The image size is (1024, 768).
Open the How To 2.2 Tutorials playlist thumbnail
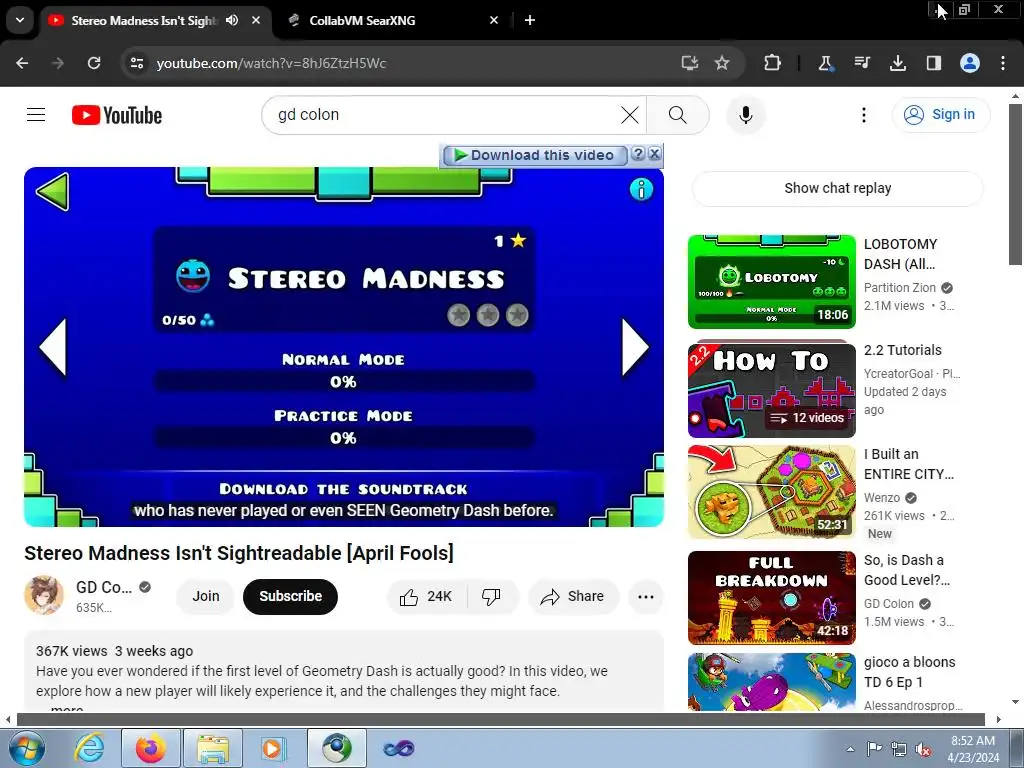click(x=771, y=389)
